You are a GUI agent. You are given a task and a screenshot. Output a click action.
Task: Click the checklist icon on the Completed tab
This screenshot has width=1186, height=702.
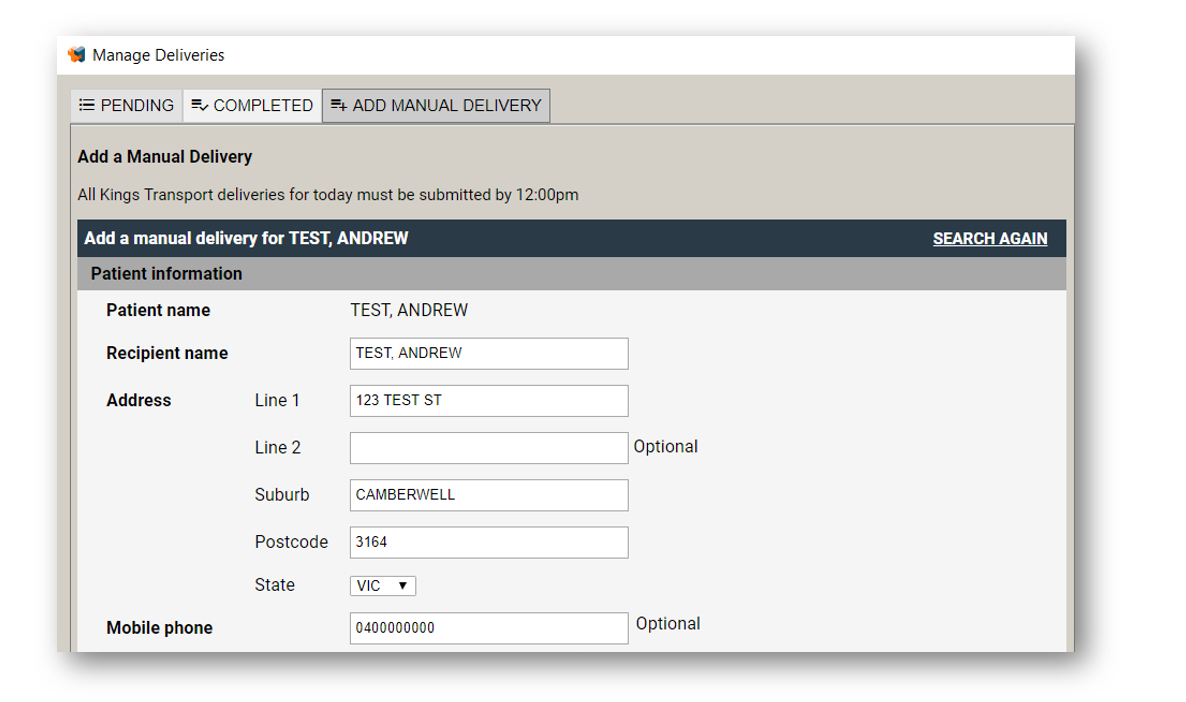[x=200, y=105]
